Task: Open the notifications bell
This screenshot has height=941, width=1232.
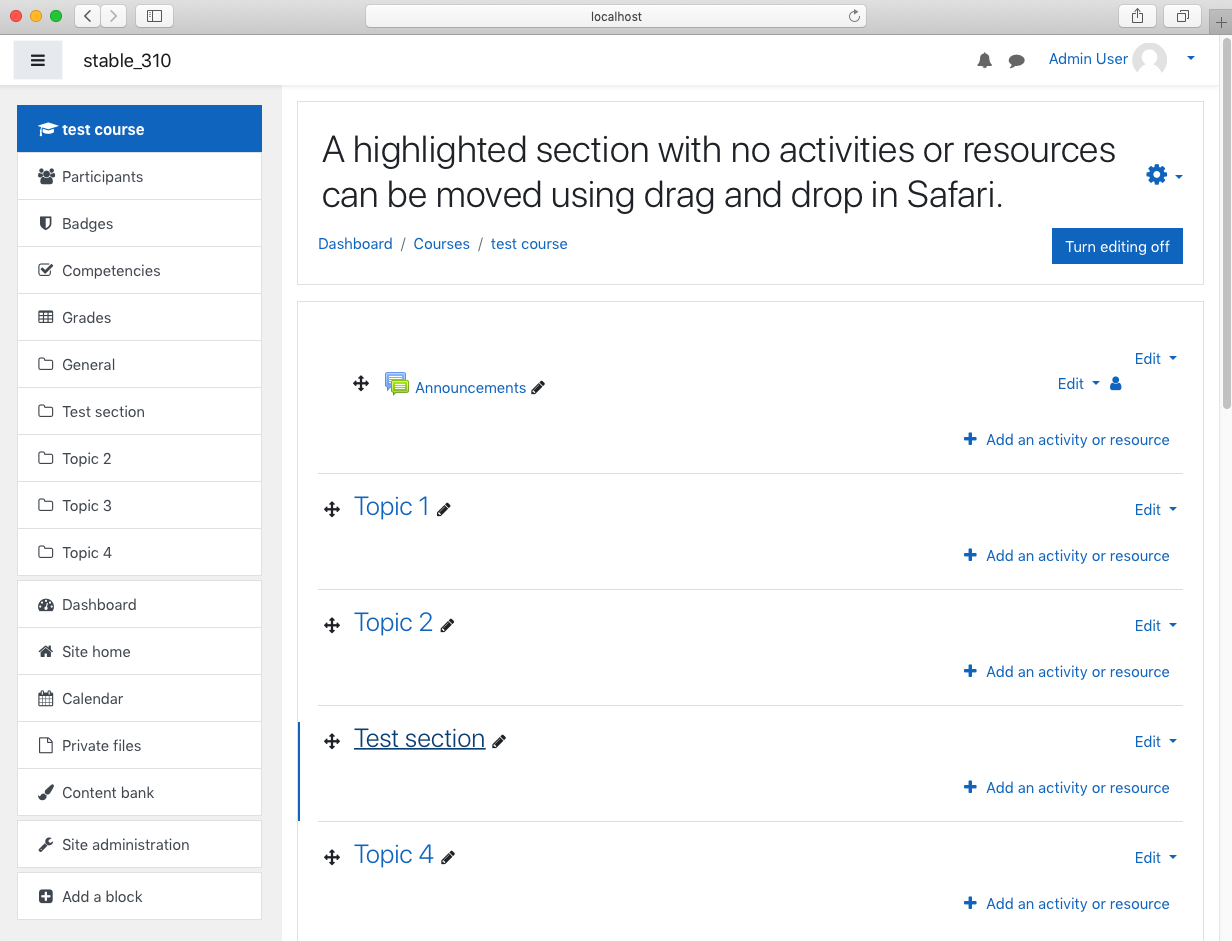Action: point(985,61)
